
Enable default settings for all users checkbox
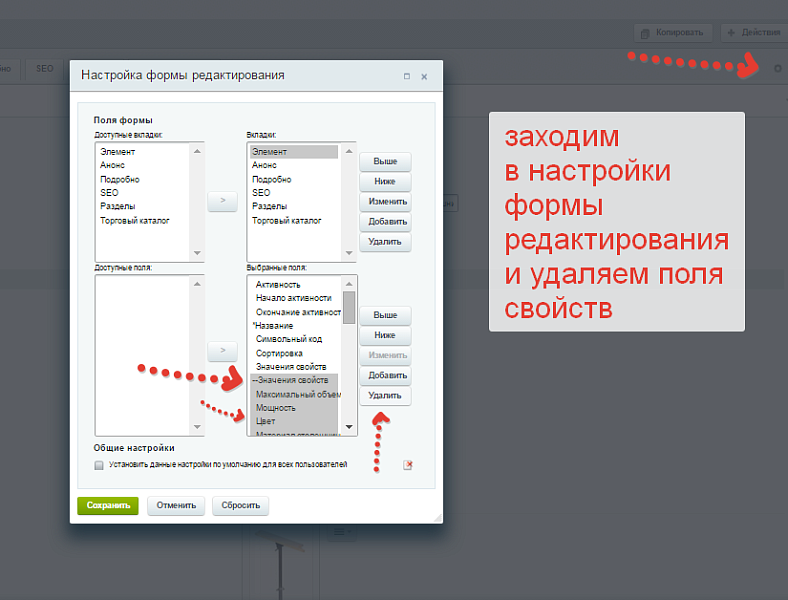(x=99, y=465)
